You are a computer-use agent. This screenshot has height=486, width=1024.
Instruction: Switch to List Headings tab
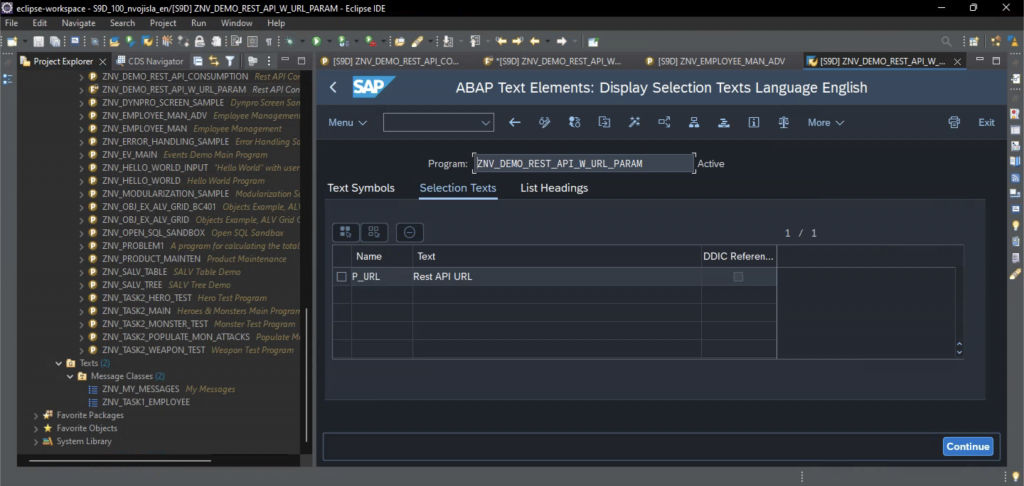coord(554,188)
